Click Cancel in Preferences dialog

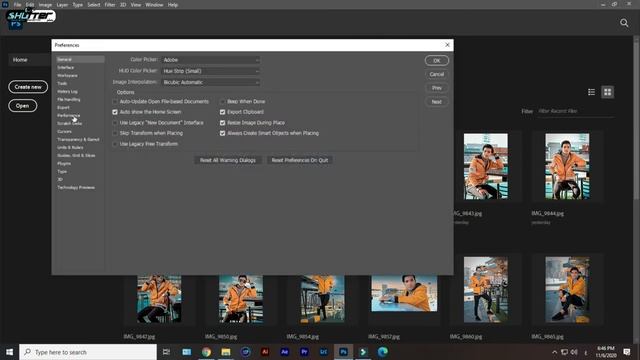[x=437, y=74]
